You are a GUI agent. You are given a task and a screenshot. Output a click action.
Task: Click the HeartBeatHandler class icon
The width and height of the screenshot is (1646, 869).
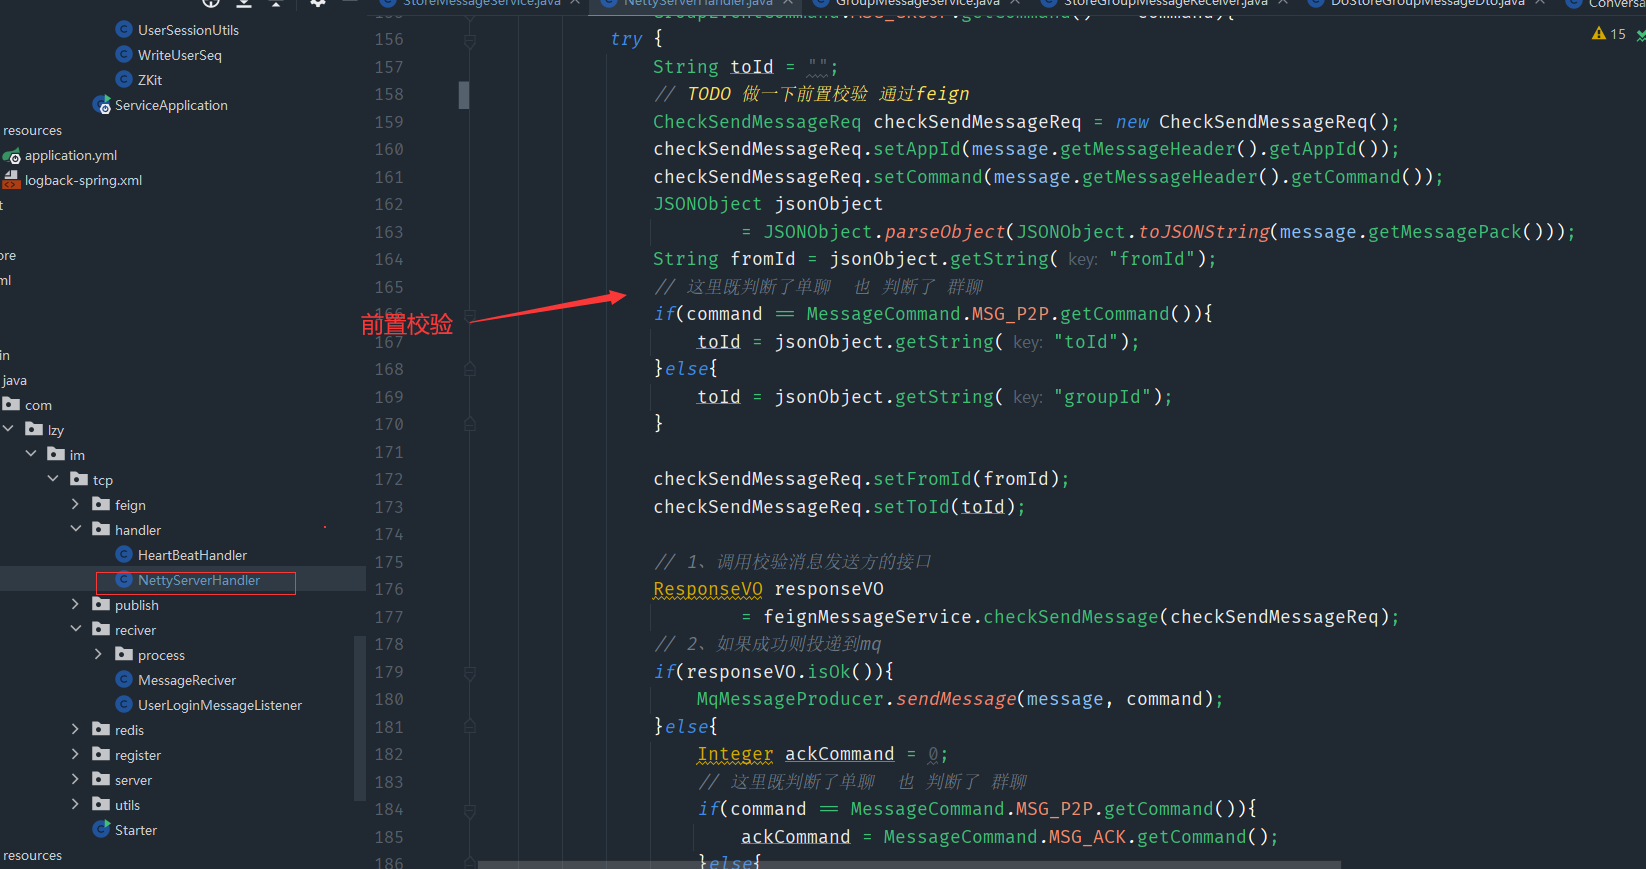124,554
